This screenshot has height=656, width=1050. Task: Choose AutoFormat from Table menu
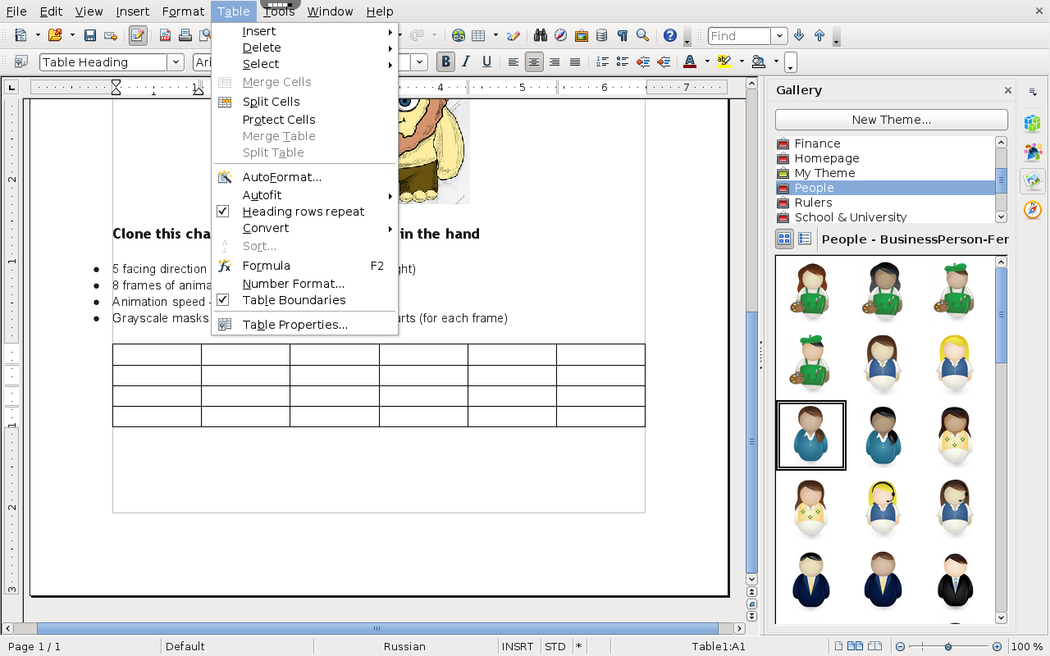[281, 177]
